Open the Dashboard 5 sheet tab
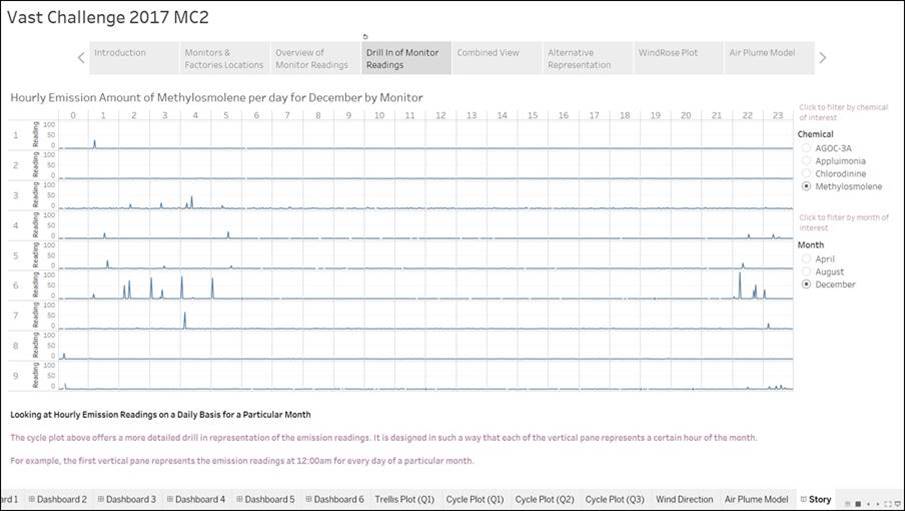Viewport: 905px width, 511px height. [265, 499]
